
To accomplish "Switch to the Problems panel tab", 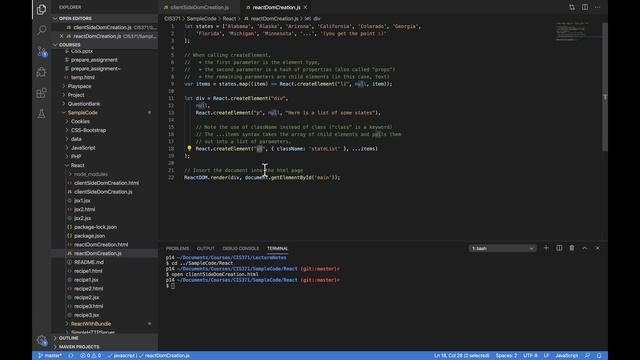I will coord(177,248).
